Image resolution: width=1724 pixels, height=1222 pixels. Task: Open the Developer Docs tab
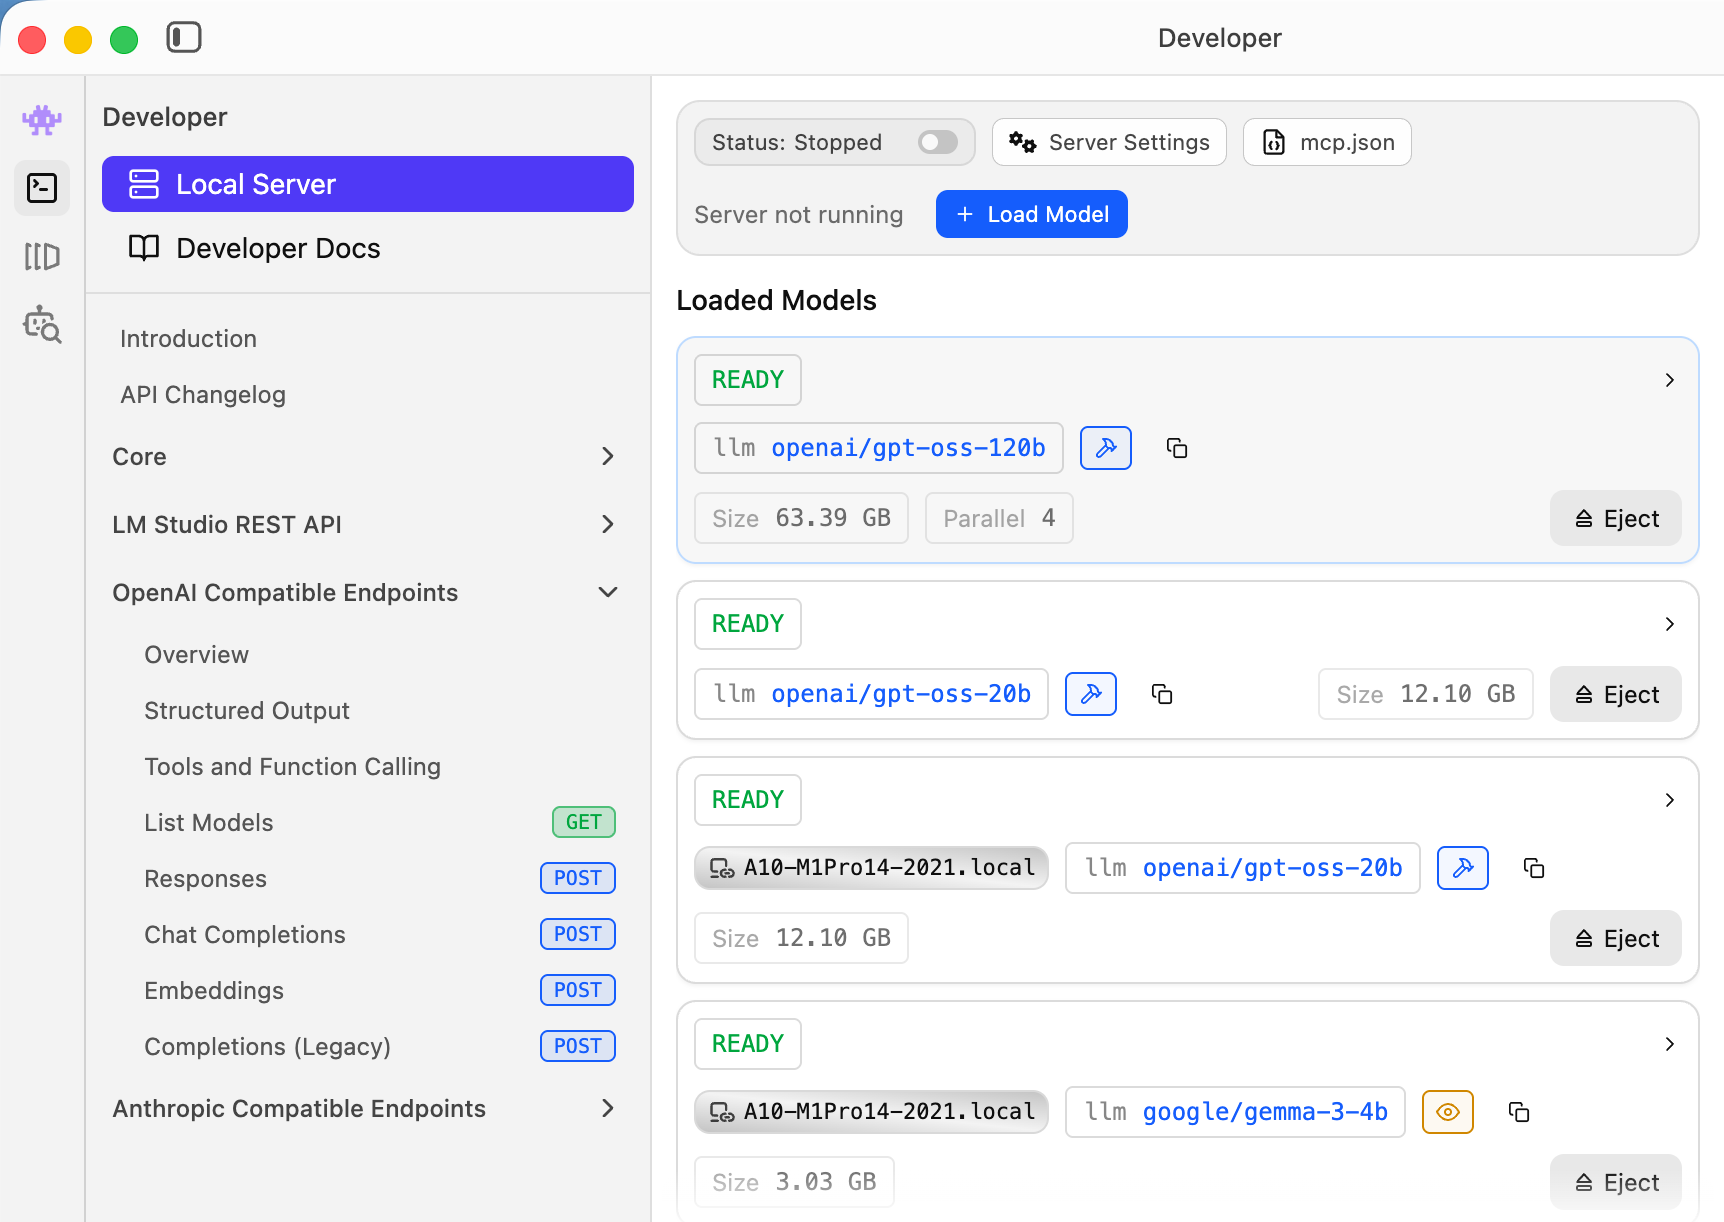point(277,248)
